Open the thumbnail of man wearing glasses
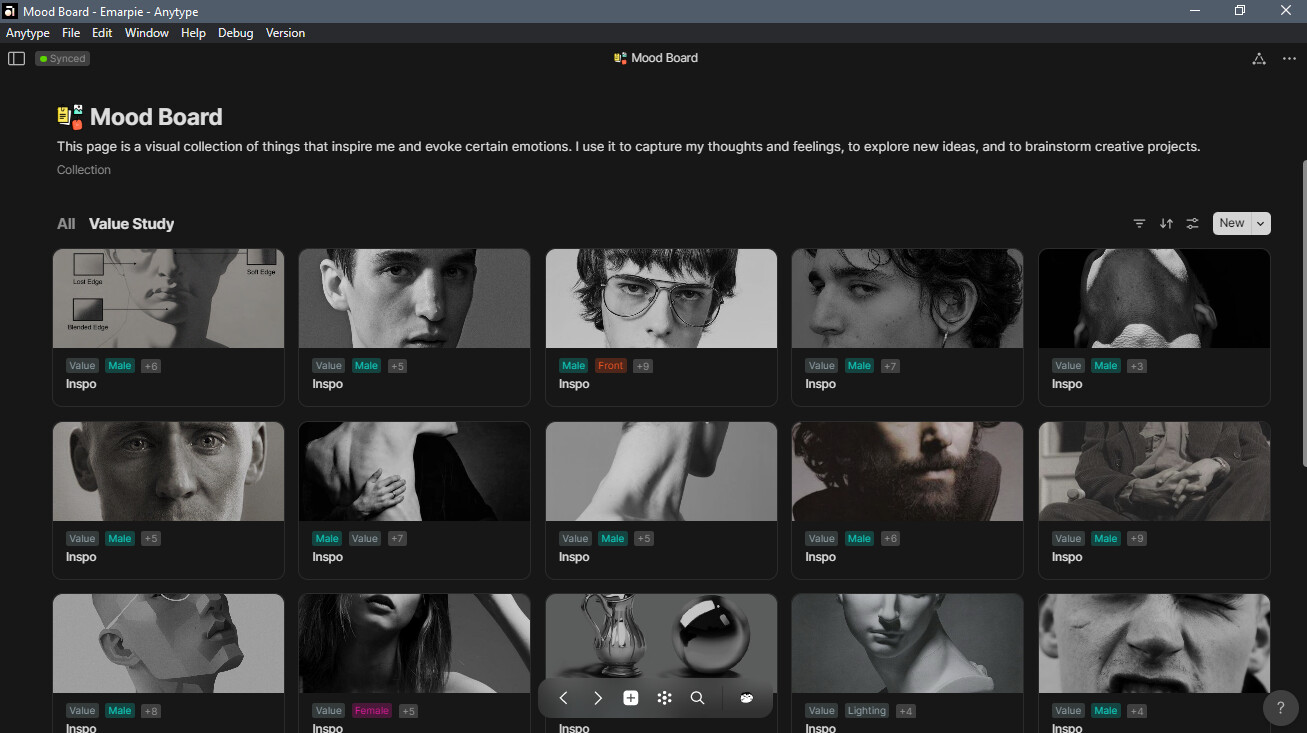 click(x=661, y=298)
